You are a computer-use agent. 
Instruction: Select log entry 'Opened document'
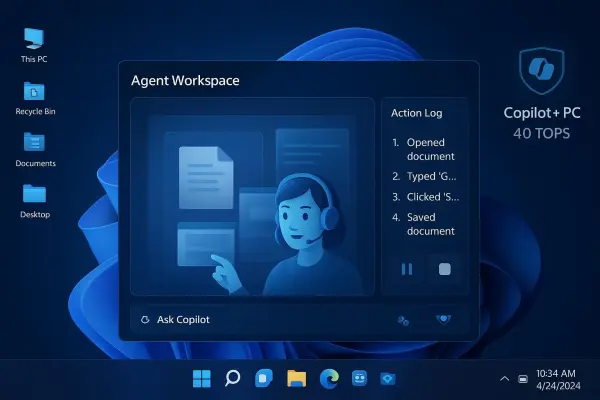pos(423,149)
